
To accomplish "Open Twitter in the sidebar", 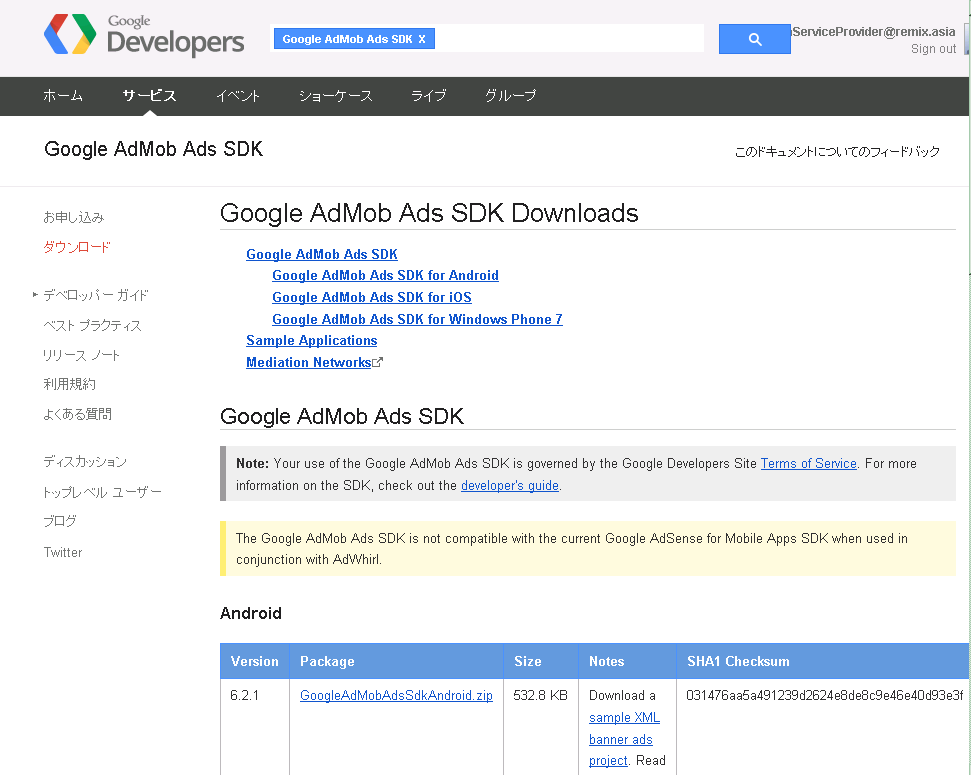I will tap(63, 552).
